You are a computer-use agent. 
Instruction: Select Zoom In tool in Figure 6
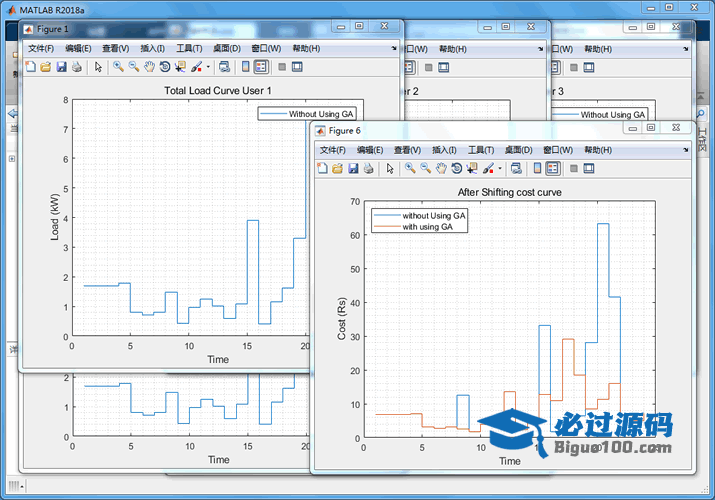click(x=409, y=168)
